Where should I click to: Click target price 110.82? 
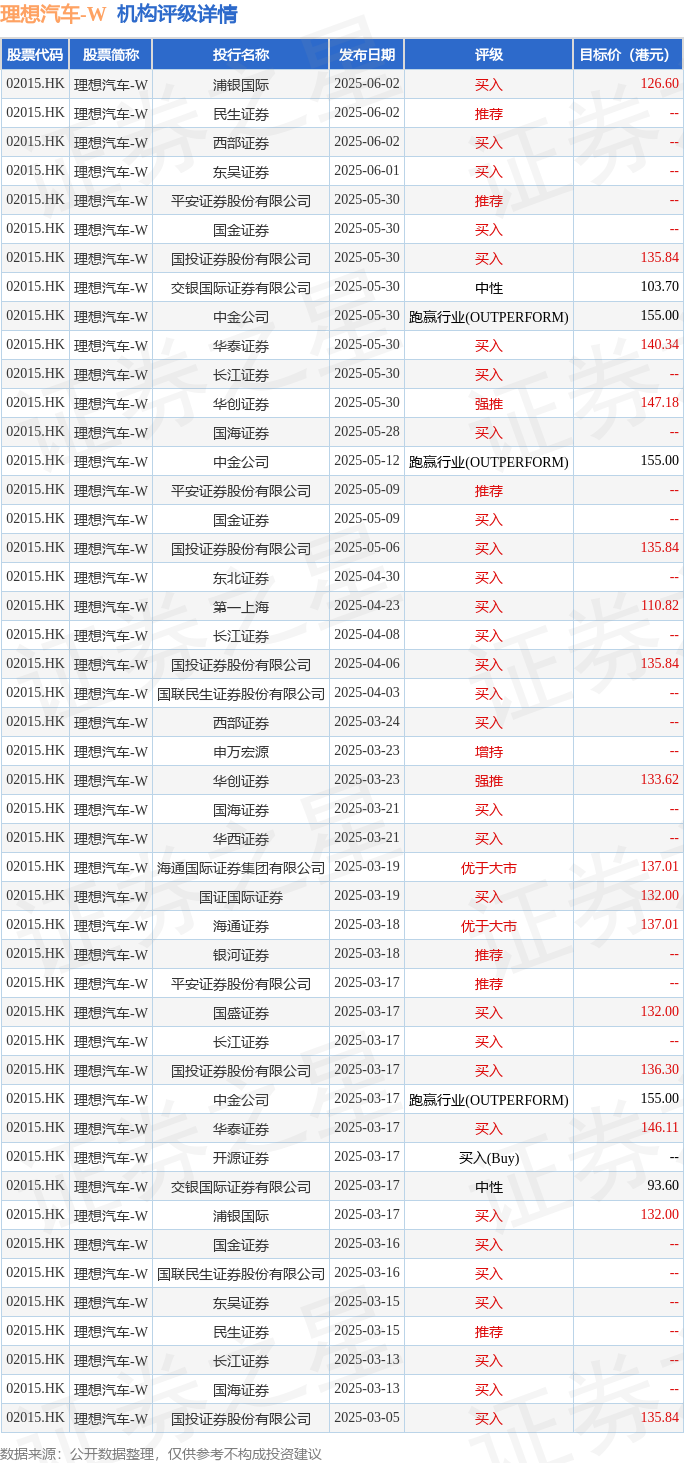coord(660,606)
